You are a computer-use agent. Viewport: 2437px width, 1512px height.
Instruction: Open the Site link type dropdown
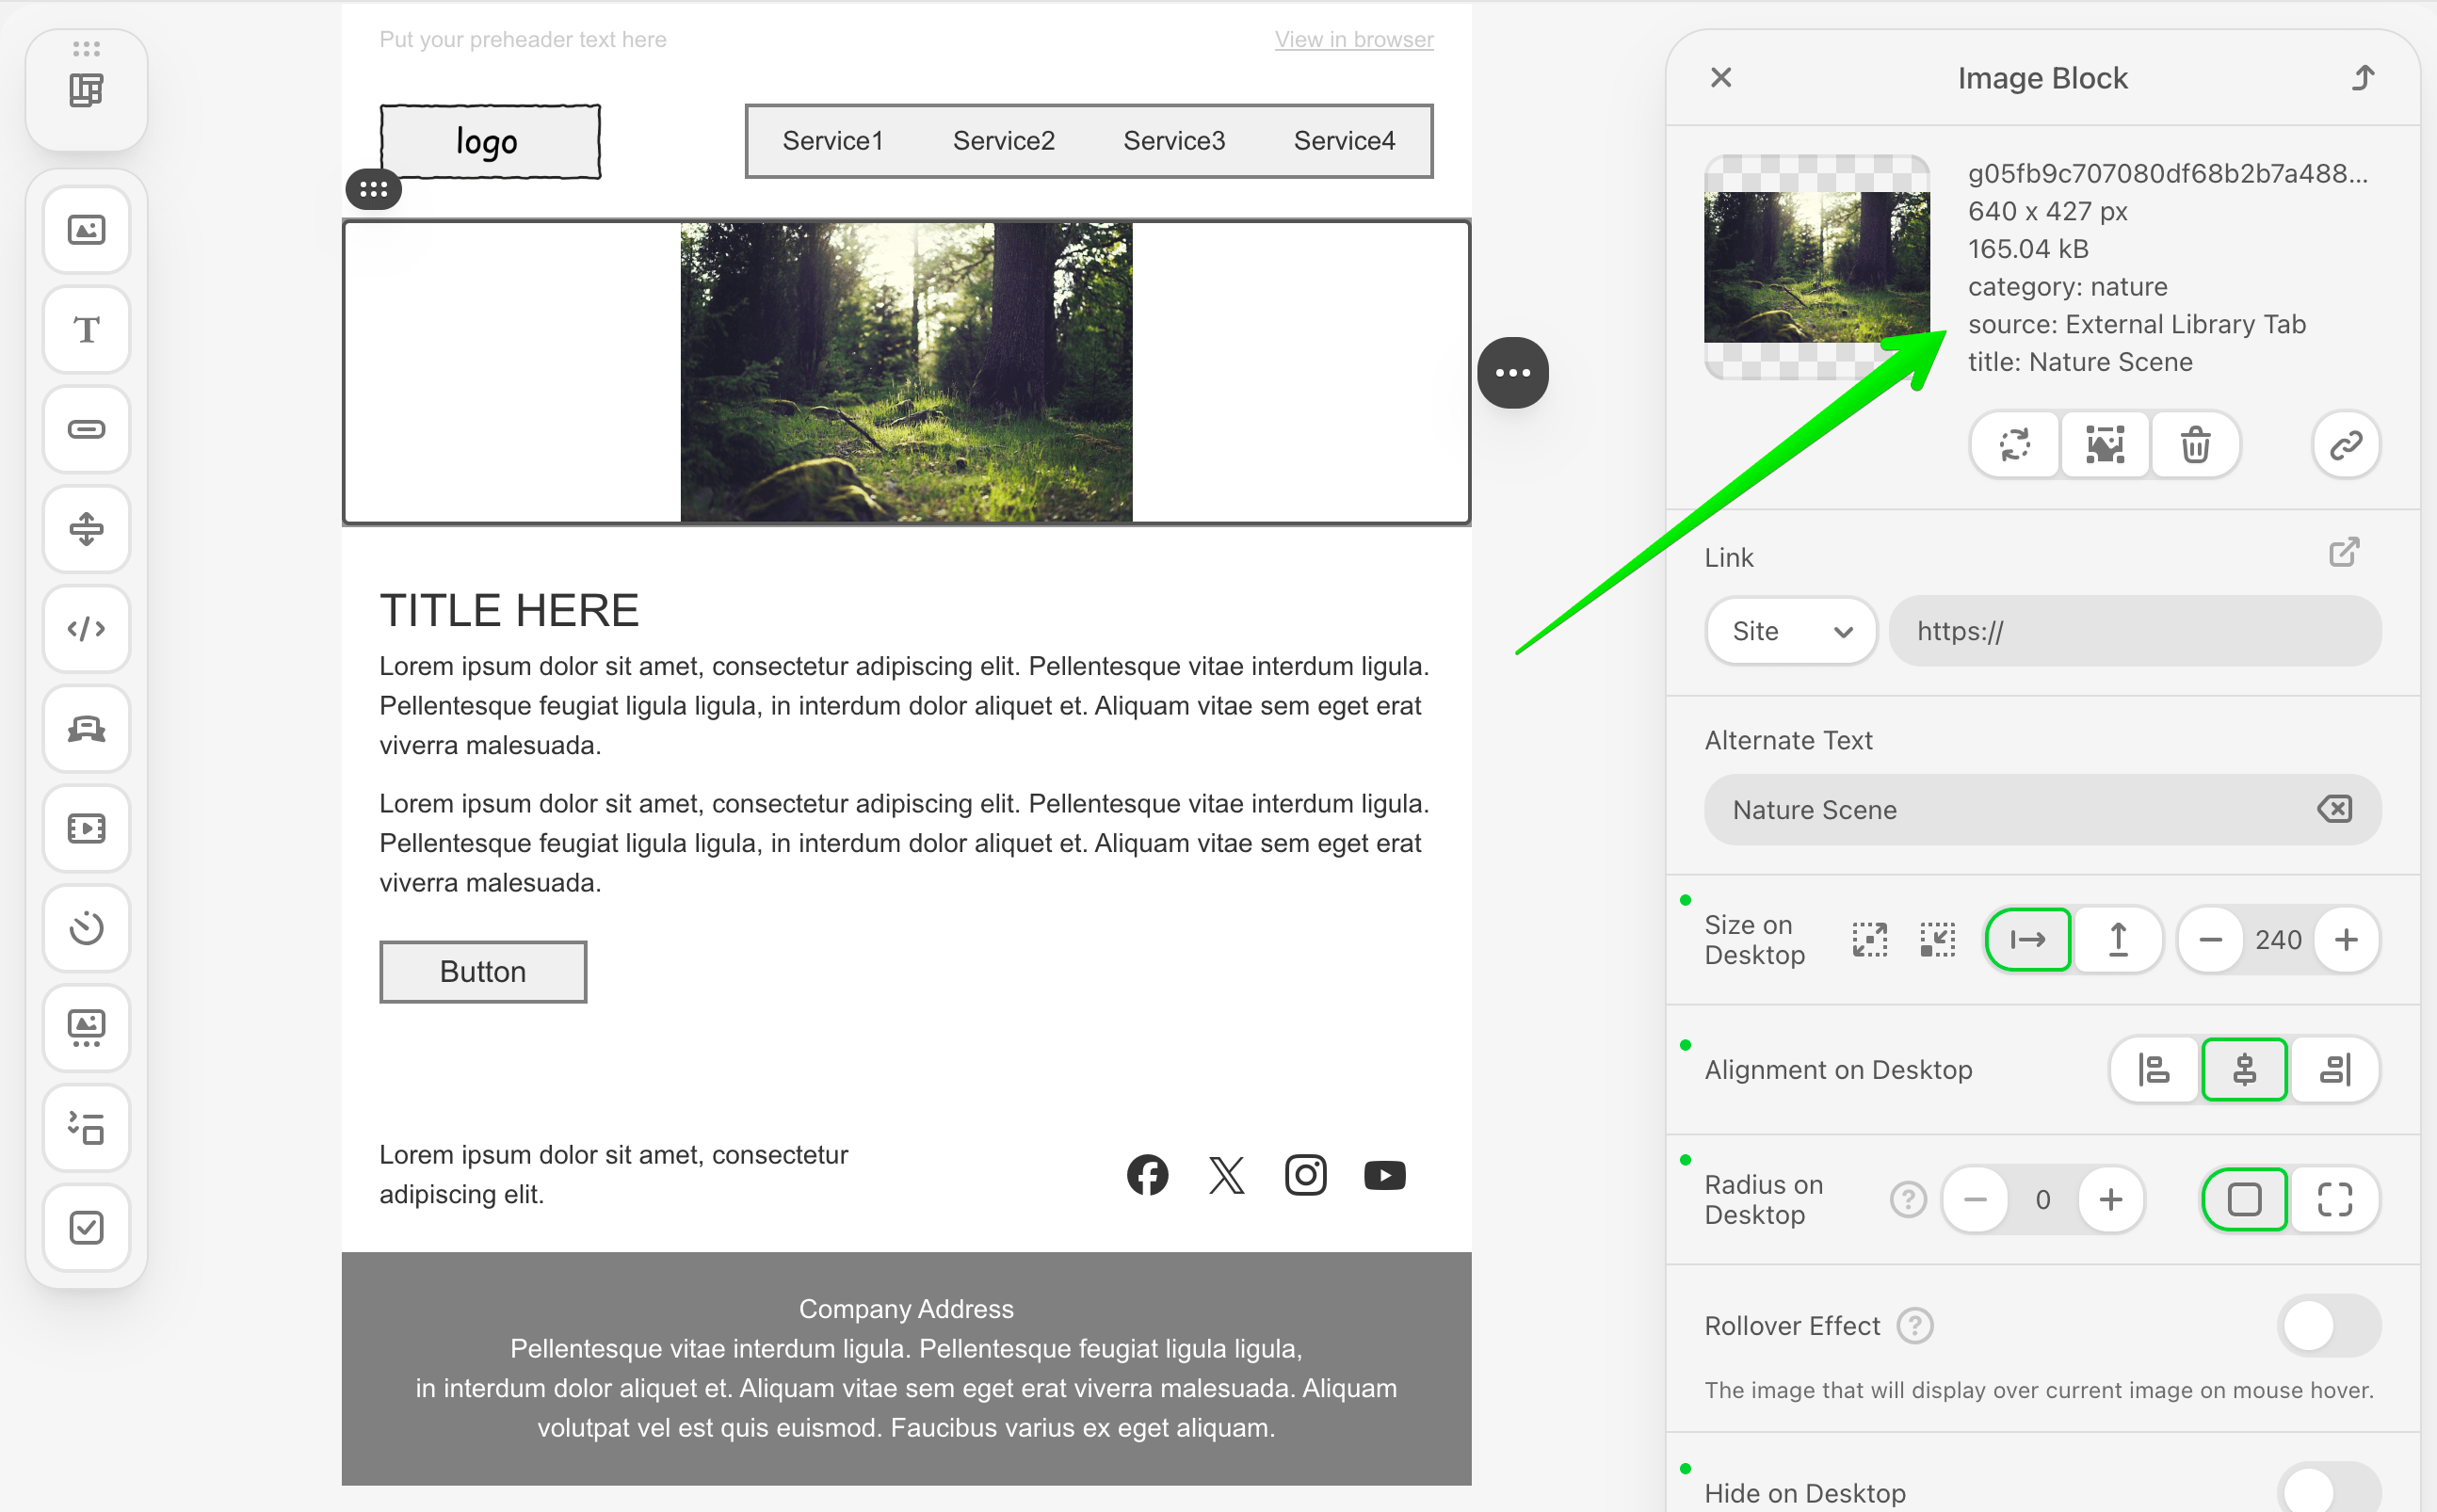pyautogui.click(x=1790, y=631)
